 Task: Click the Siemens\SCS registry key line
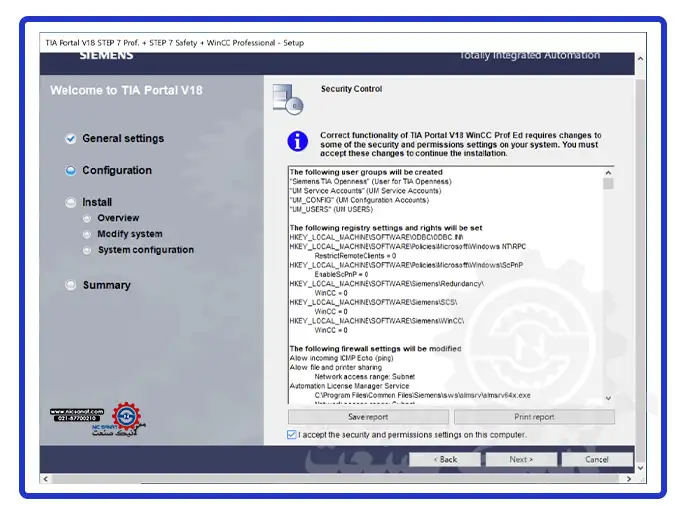point(374,302)
